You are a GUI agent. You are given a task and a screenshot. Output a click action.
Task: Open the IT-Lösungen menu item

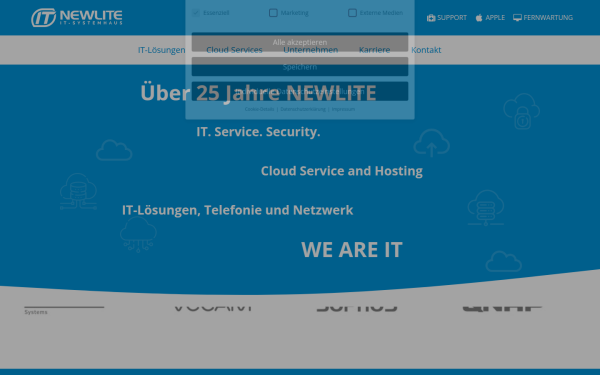coord(161,50)
